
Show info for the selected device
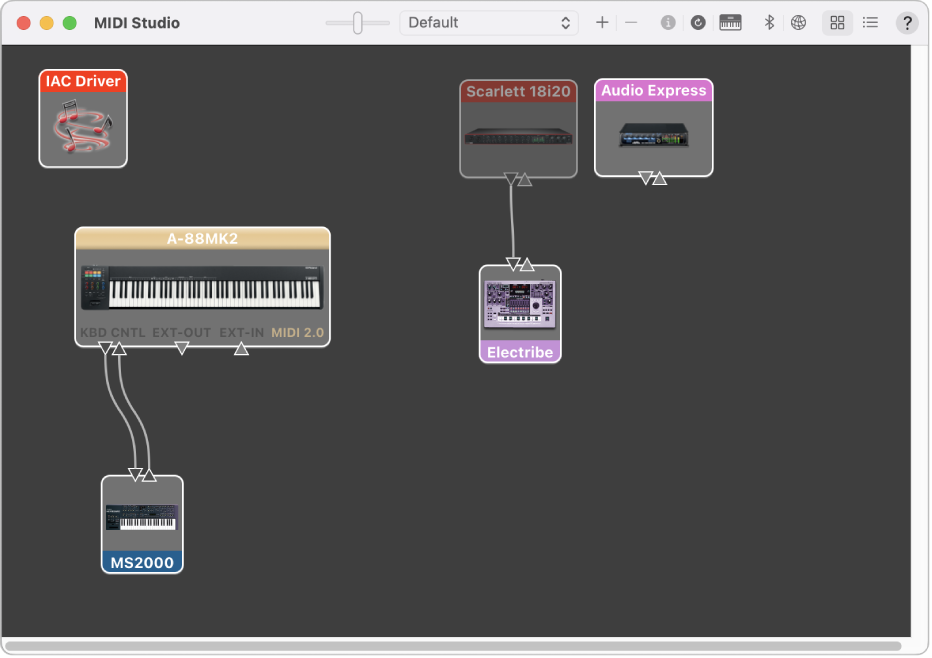(x=668, y=21)
